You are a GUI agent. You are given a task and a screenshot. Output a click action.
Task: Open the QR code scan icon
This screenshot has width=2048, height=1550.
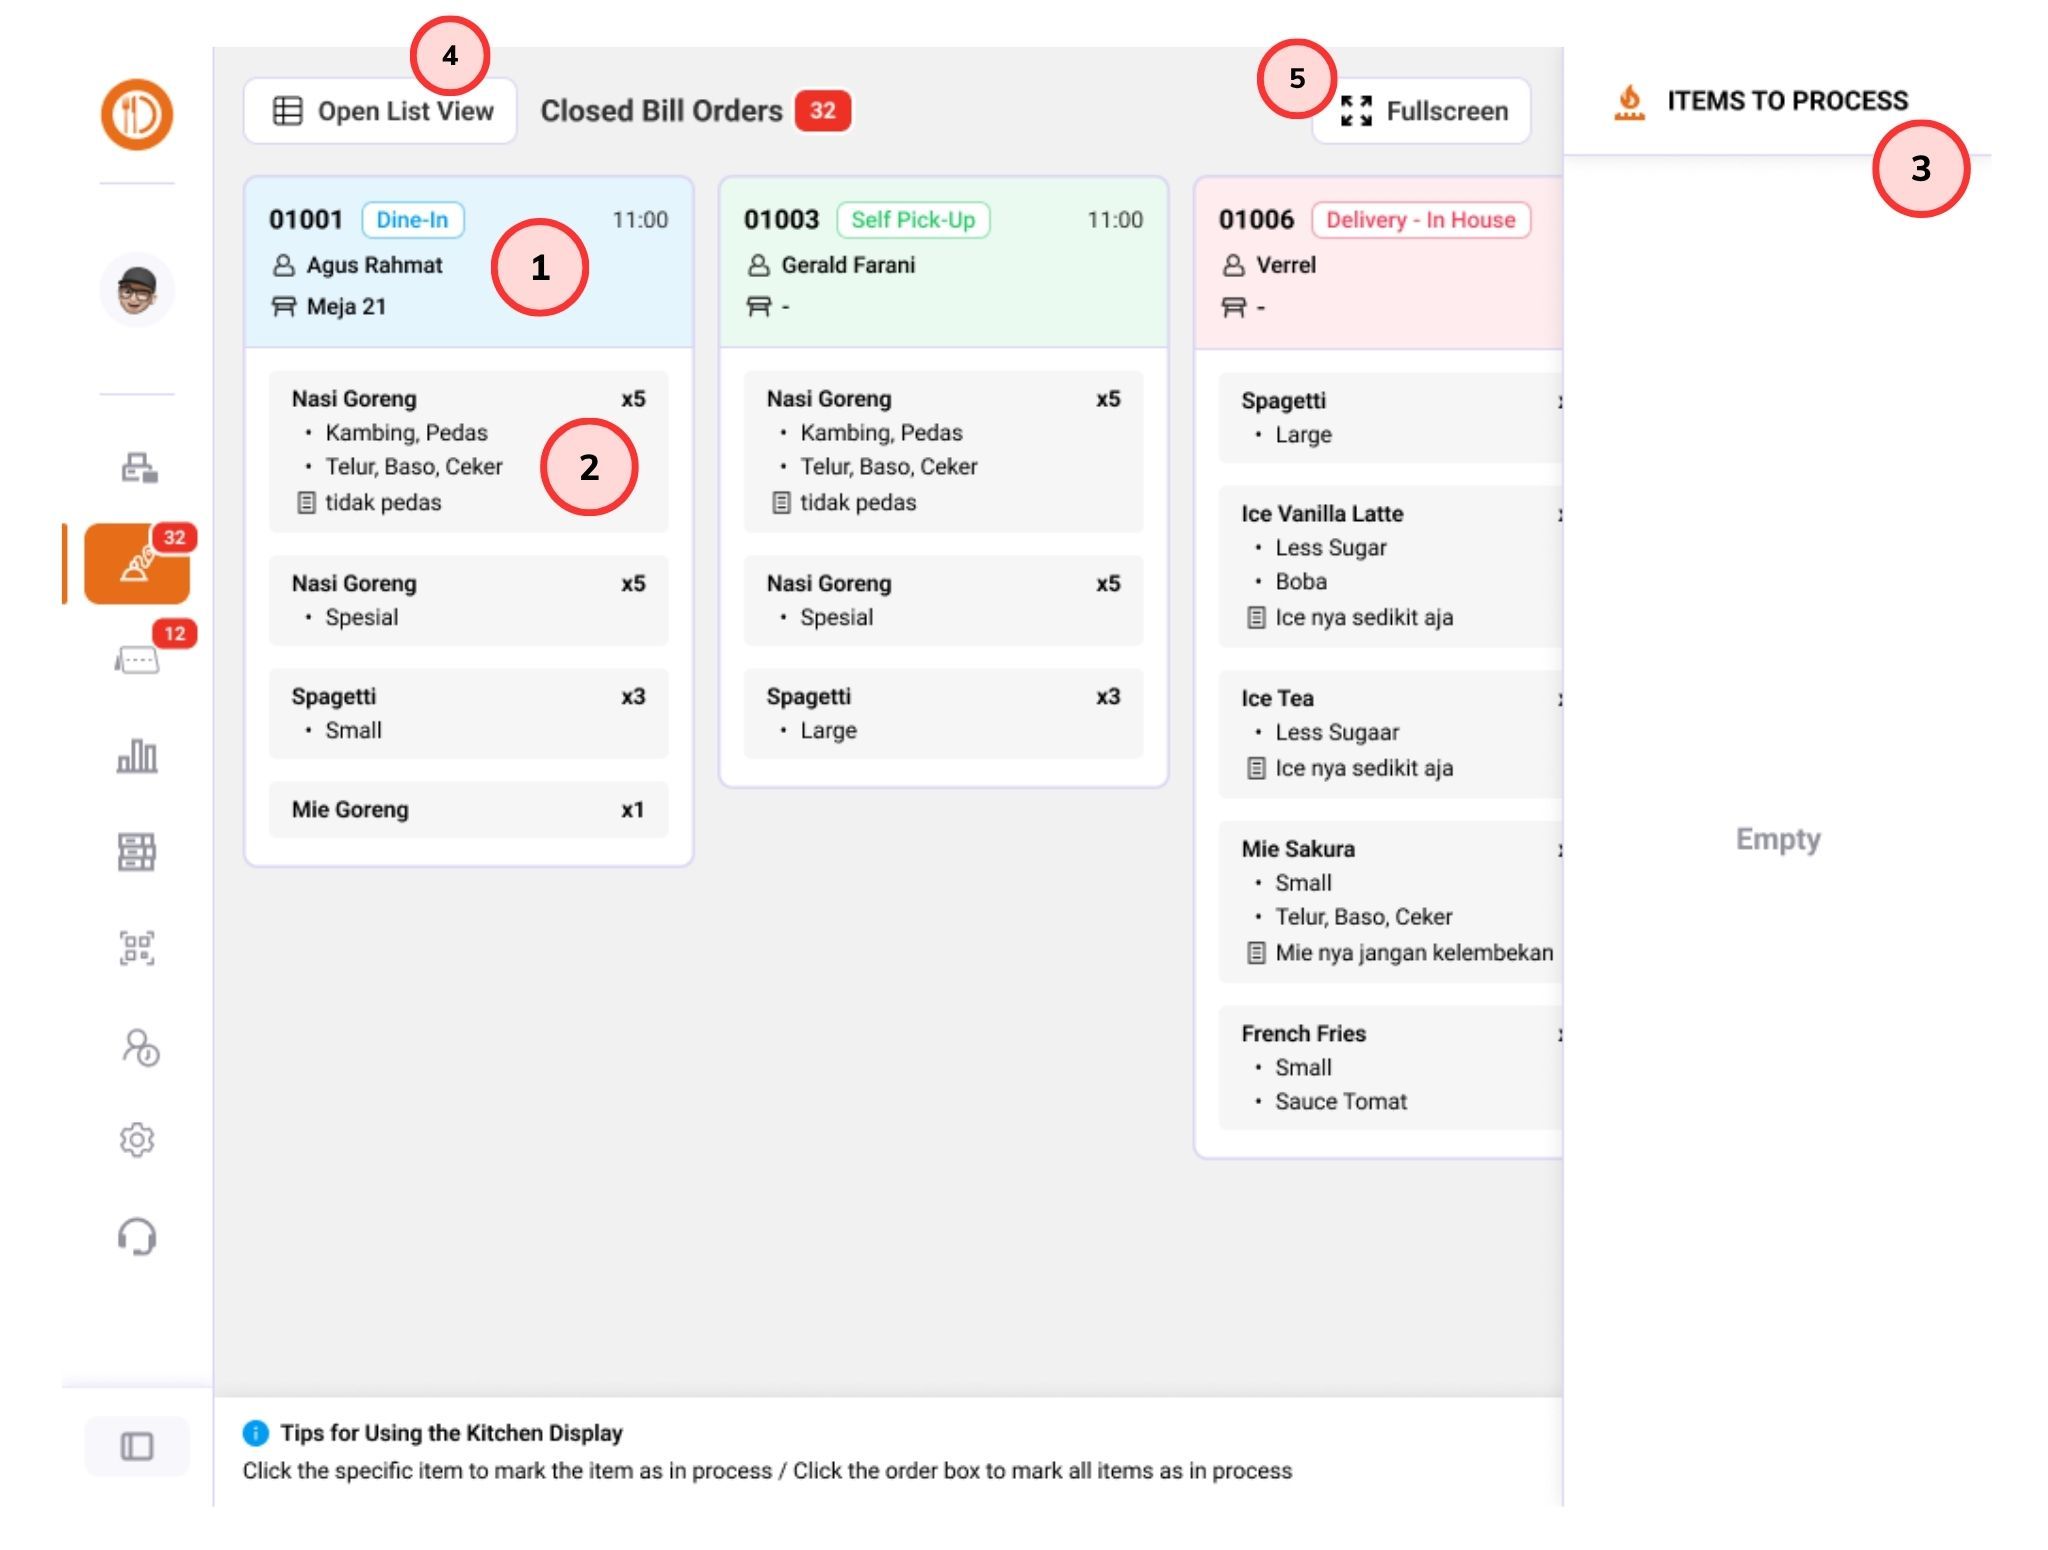(137, 948)
